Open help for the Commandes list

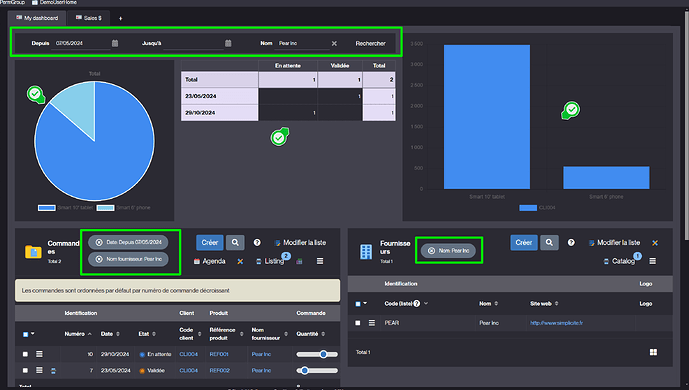[257, 242]
